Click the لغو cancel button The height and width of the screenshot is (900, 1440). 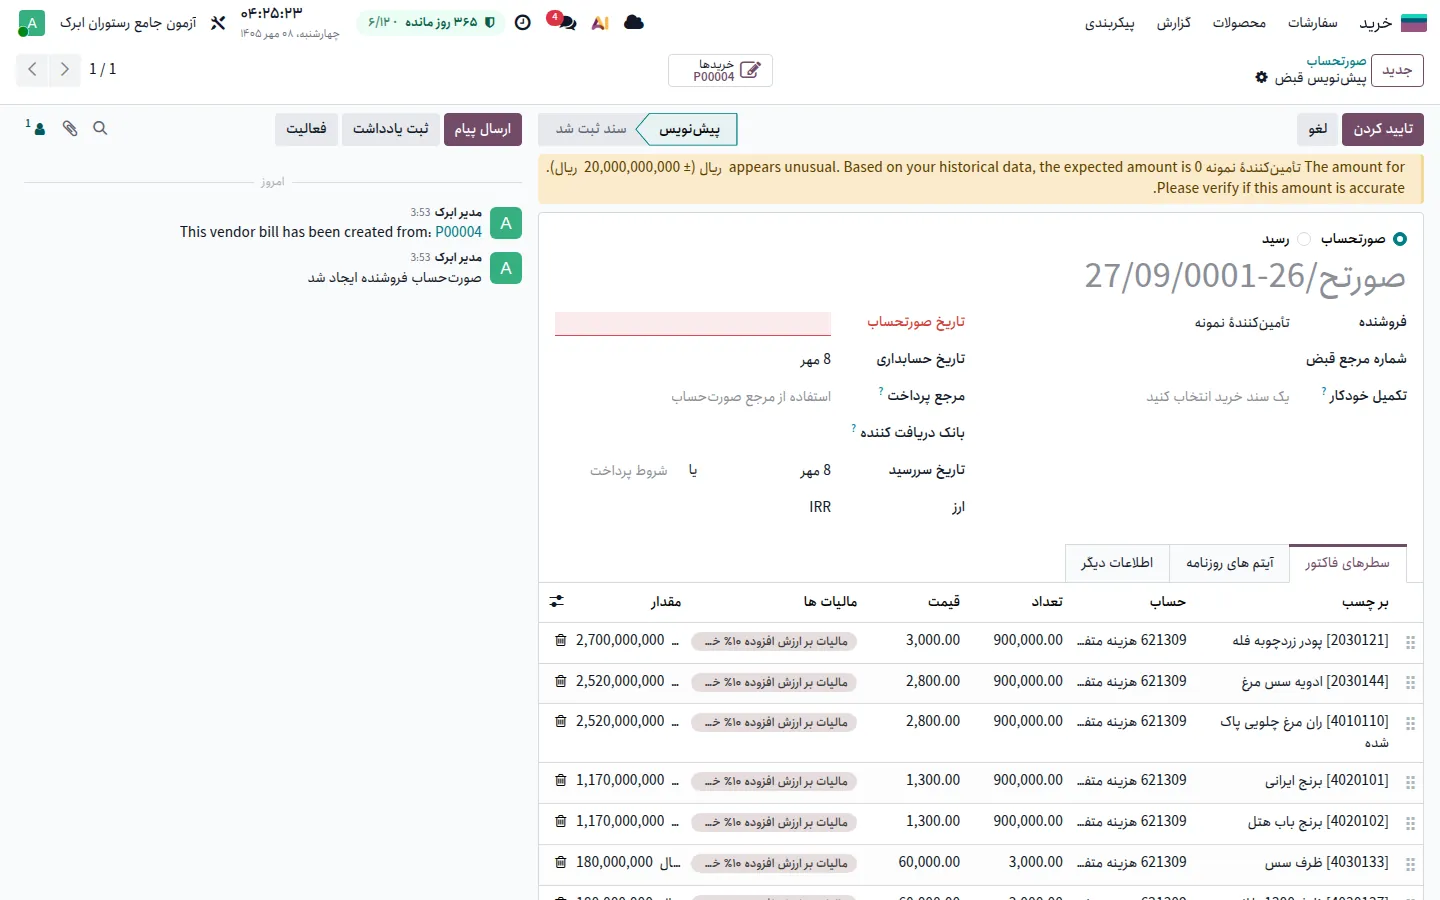[1318, 129]
